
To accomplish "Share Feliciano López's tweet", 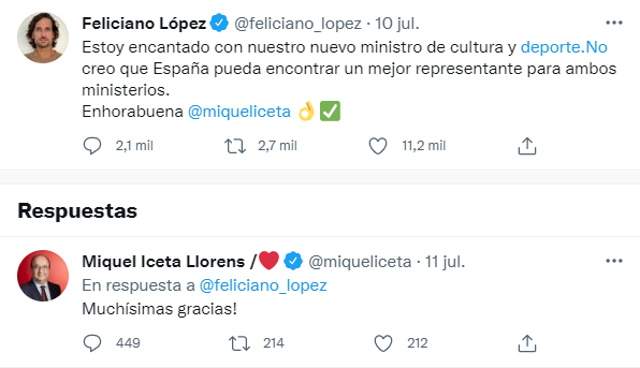I will click(527, 146).
